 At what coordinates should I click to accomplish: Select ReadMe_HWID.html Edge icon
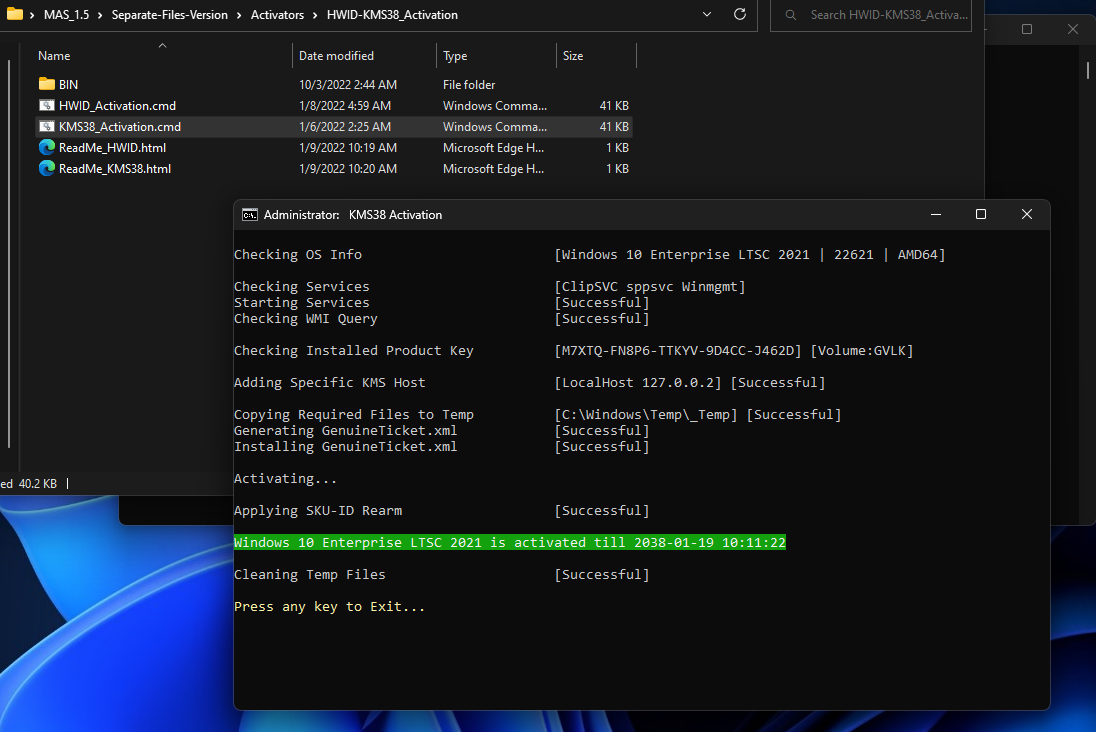coord(47,148)
